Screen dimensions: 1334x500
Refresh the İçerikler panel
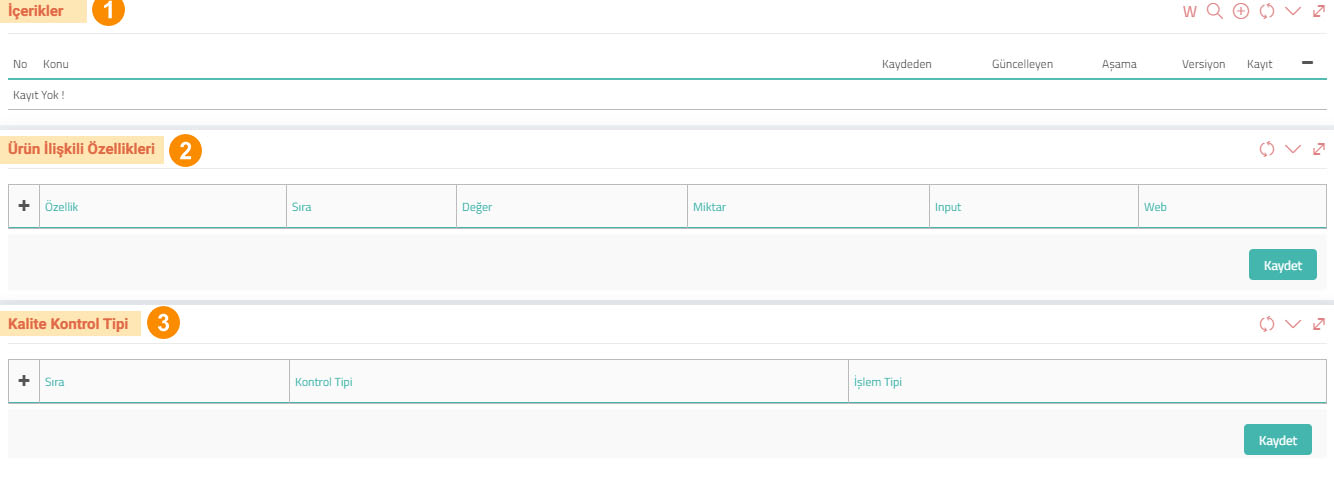1267,12
